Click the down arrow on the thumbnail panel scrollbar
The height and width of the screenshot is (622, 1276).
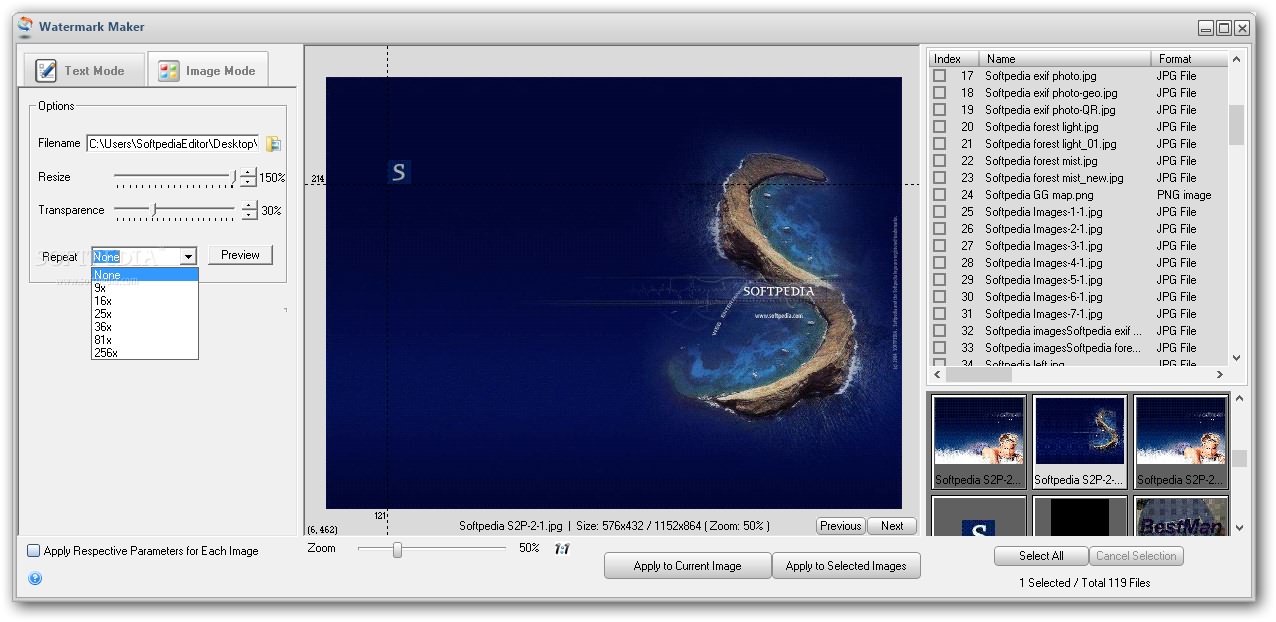pyautogui.click(x=1239, y=527)
